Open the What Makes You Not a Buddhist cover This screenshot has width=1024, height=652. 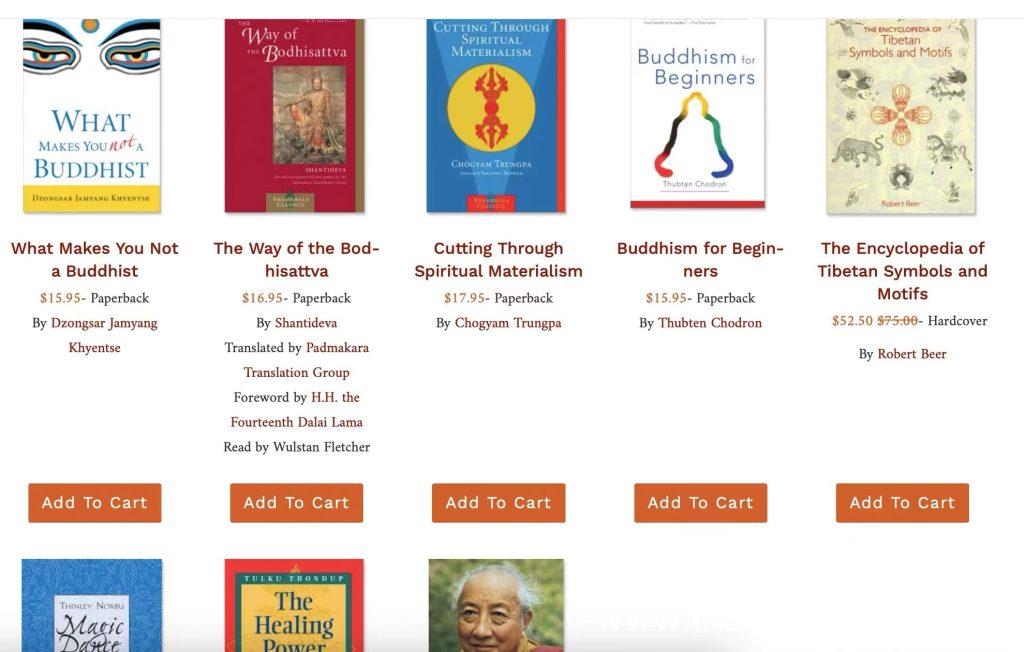point(91,116)
